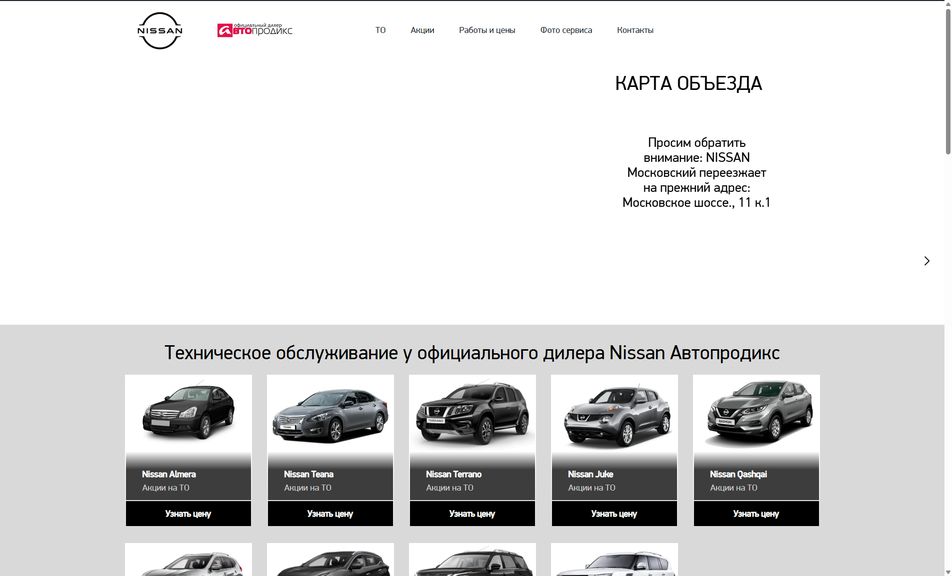Click Акции на ТО under Nissan Almera
Screen dimensions: 952x576
pos(166,487)
